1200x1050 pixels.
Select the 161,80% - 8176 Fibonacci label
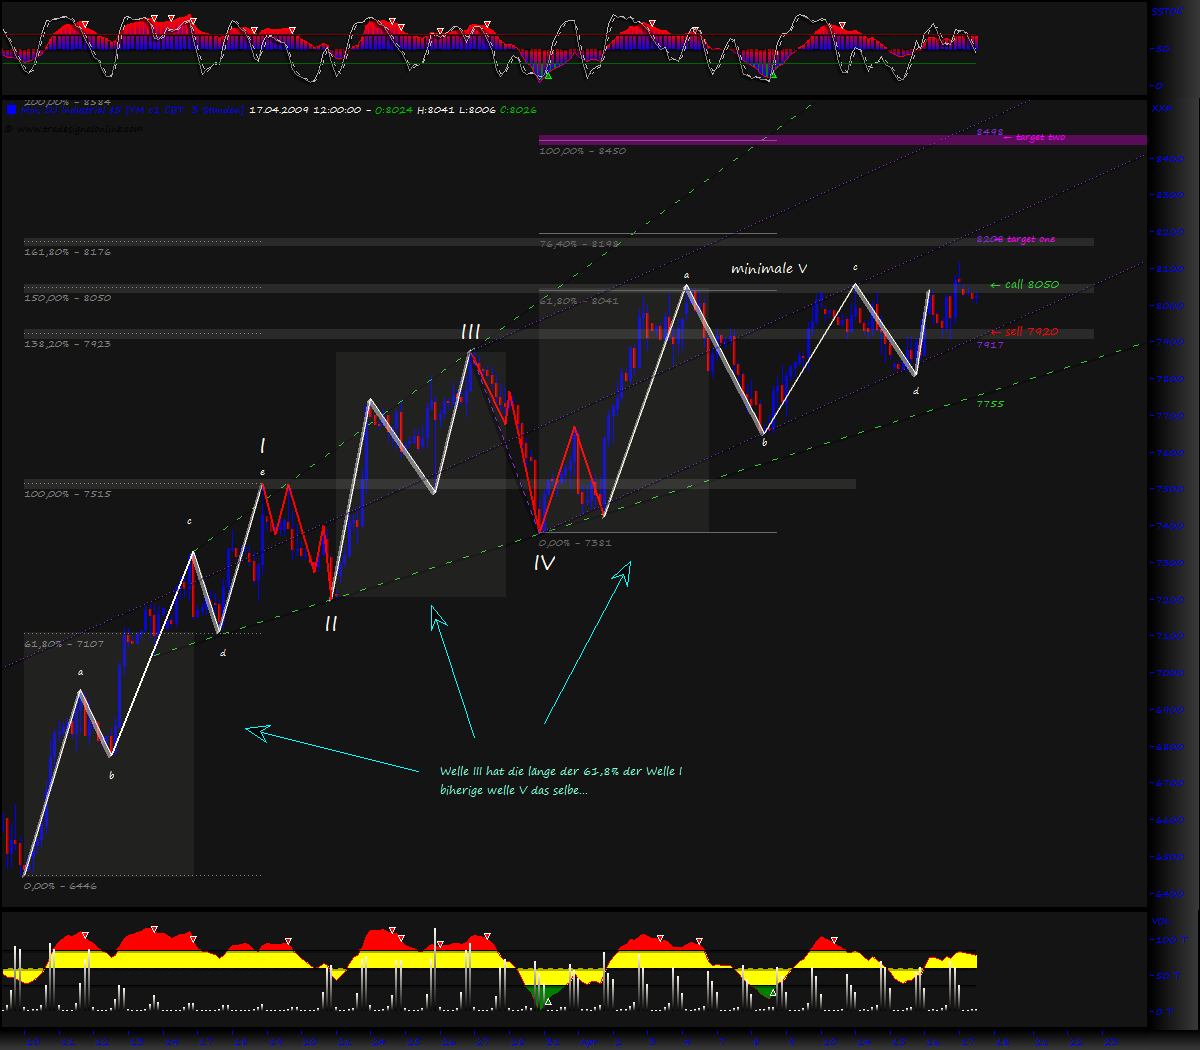[x=67, y=252]
